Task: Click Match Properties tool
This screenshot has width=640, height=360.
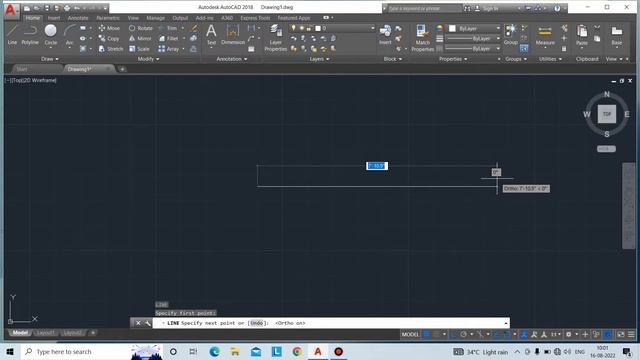Action: [x=422, y=38]
